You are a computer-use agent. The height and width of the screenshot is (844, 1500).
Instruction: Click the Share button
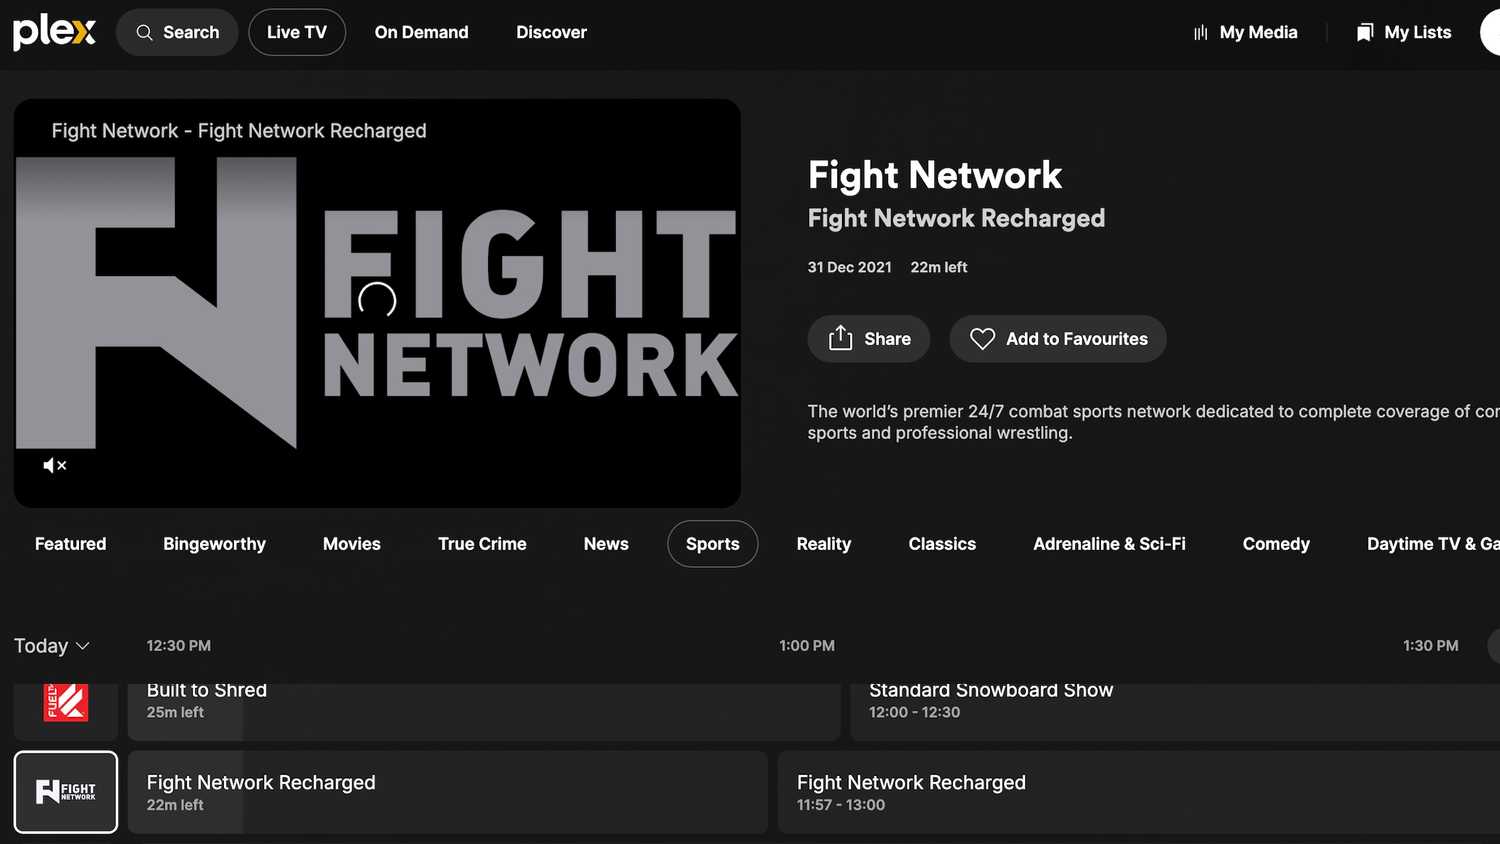[x=869, y=339]
